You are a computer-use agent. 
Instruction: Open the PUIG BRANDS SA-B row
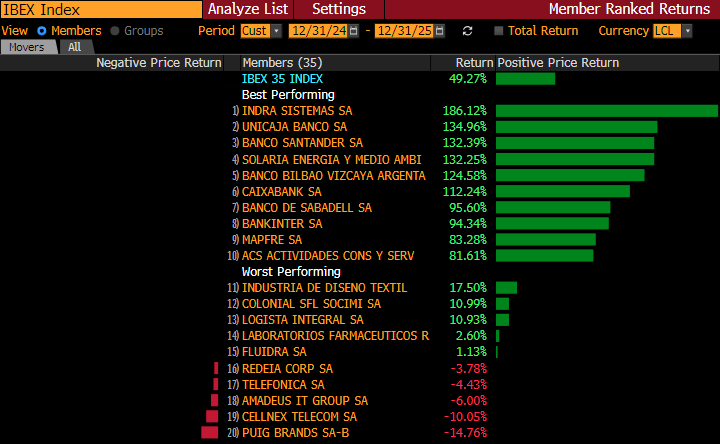[297, 432]
